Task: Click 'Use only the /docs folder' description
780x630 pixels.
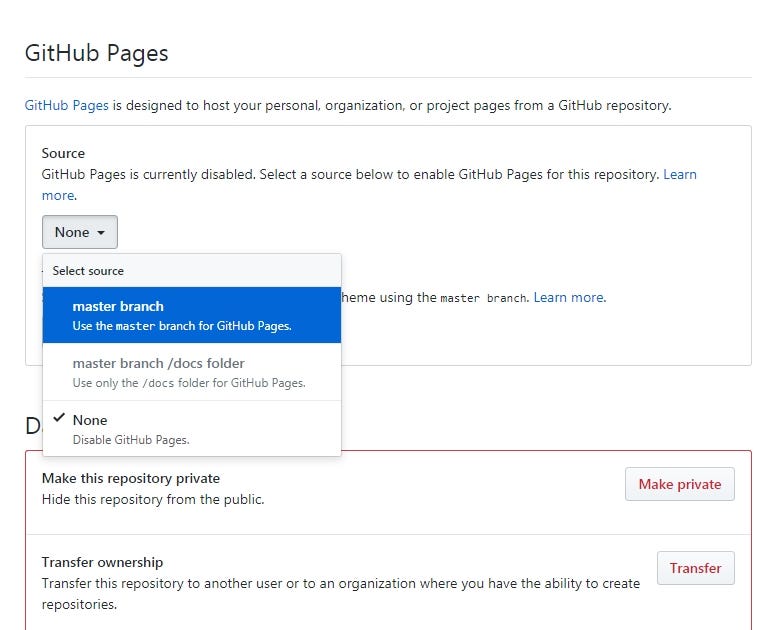Action: pos(189,383)
